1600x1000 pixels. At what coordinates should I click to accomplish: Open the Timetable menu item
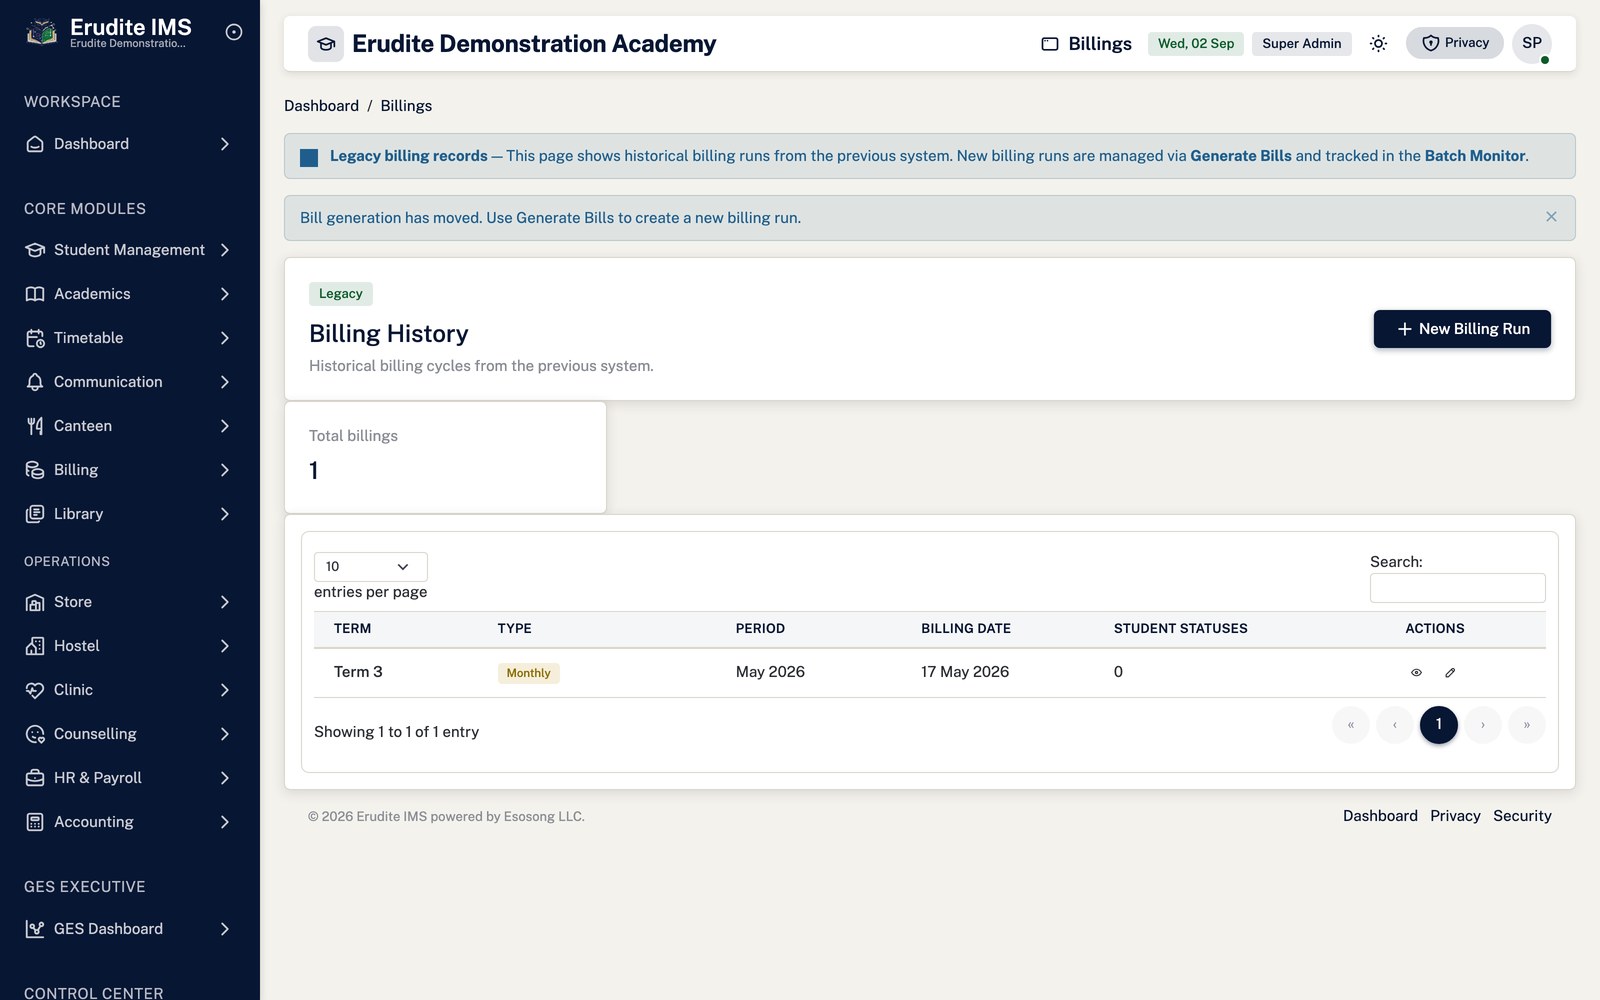[128, 338]
